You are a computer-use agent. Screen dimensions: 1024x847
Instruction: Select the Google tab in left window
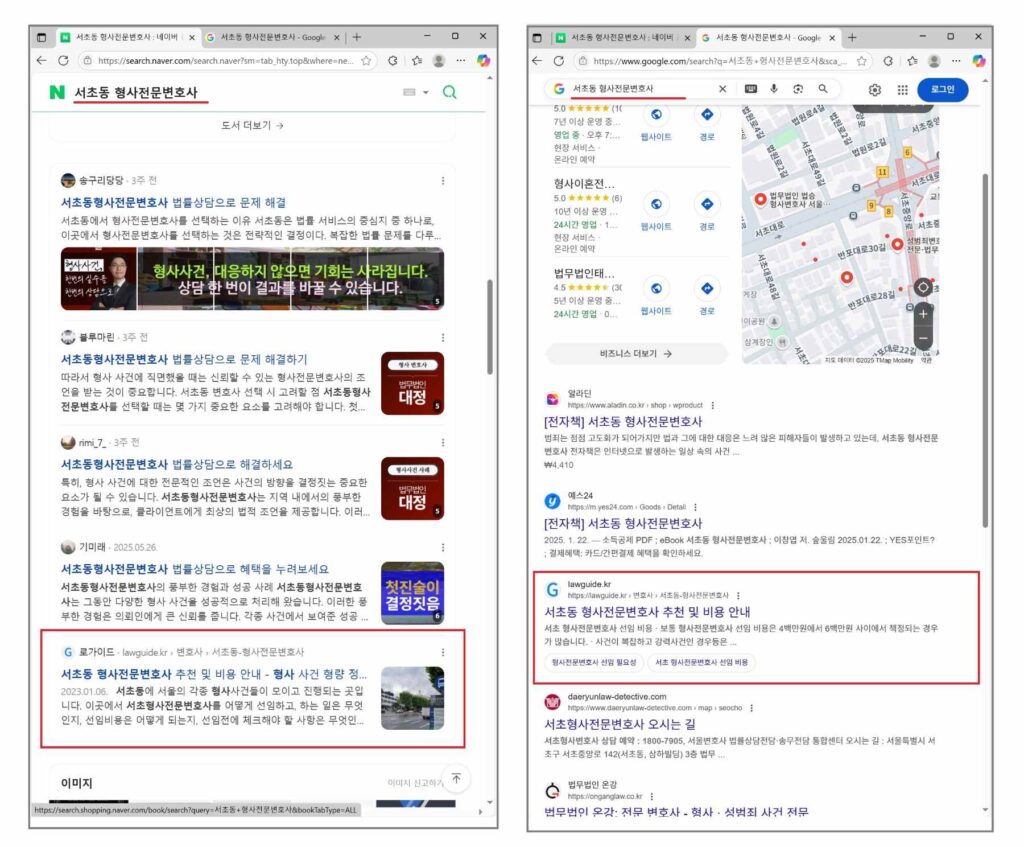tap(273, 37)
